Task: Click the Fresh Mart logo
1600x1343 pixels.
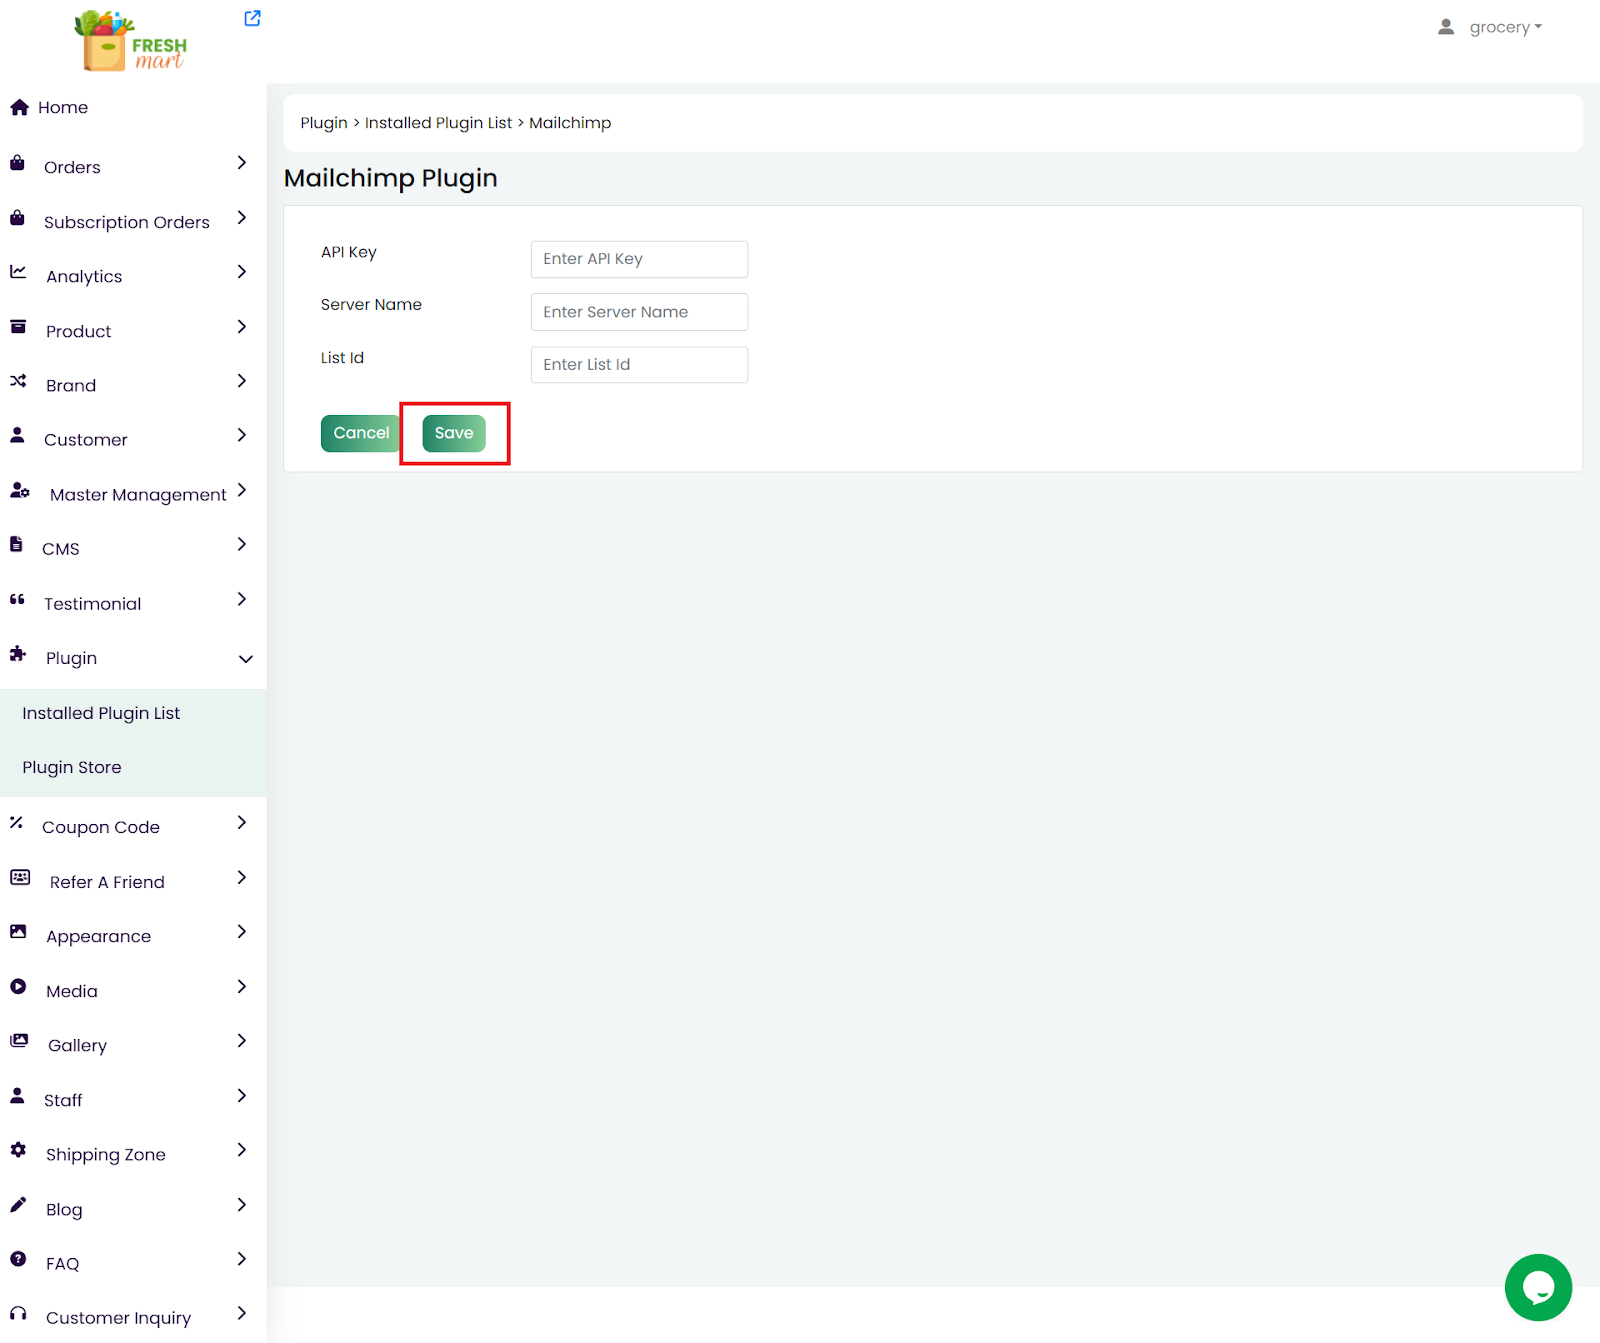Action: pos(131,41)
